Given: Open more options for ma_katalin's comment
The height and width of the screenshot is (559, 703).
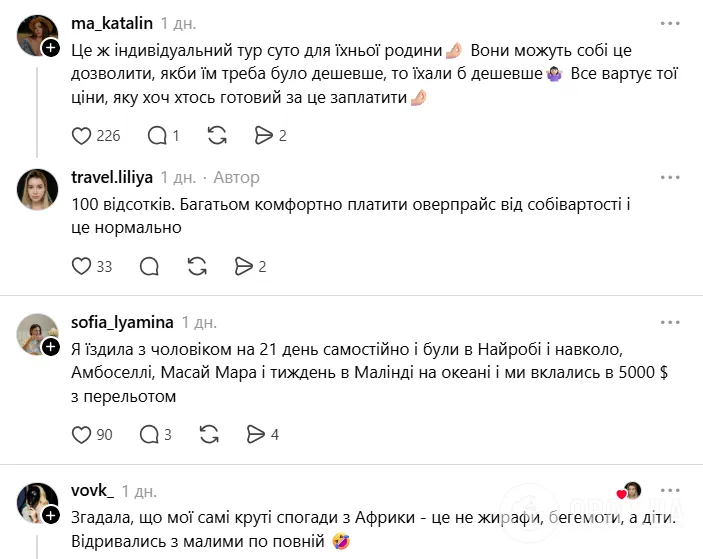Looking at the screenshot, I should [x=669, y=22].
